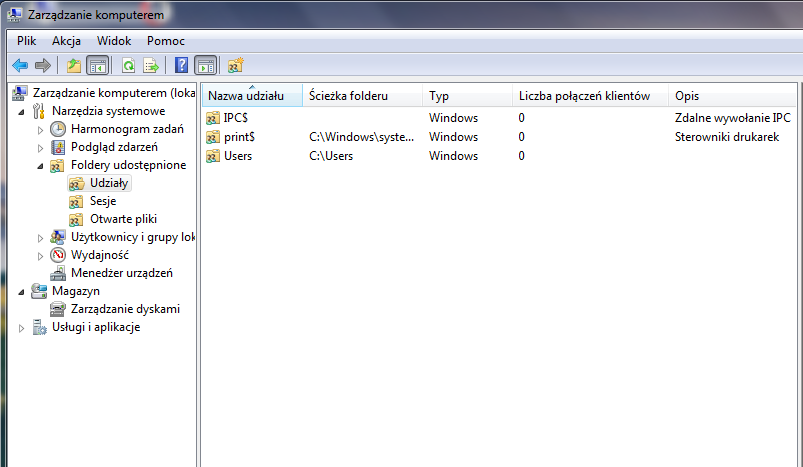Expand the Usługi i aplikacje node
The height and width of the screenshot is (467, 803).
pos(21,328)
